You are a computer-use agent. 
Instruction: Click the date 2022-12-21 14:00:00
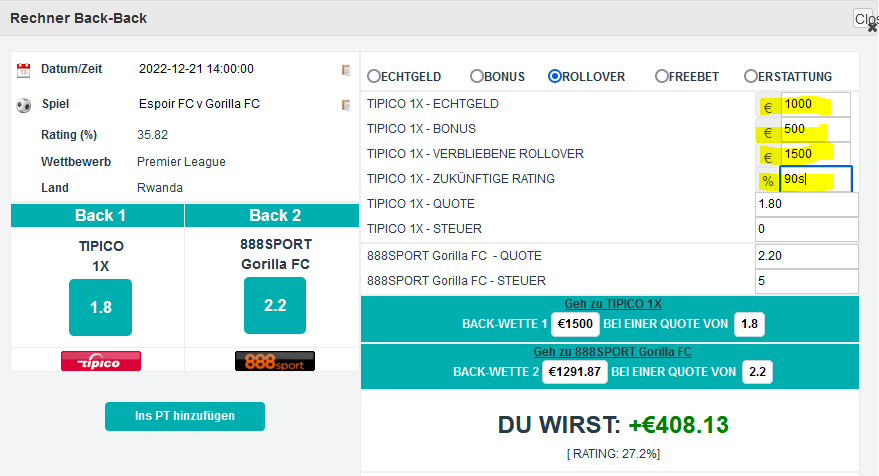coord(196,69)
